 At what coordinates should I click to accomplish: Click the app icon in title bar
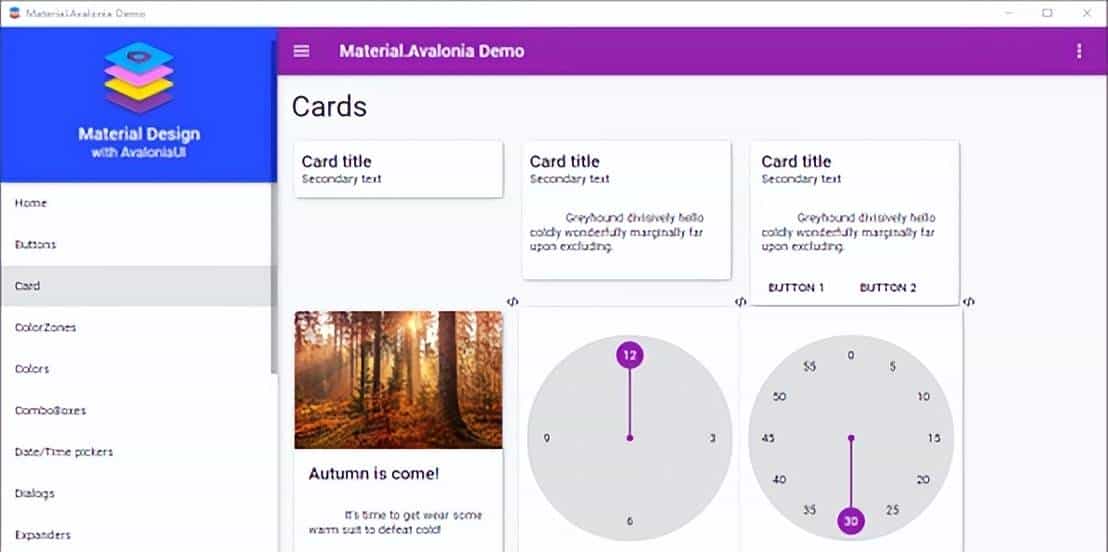[x=14, y=13]
